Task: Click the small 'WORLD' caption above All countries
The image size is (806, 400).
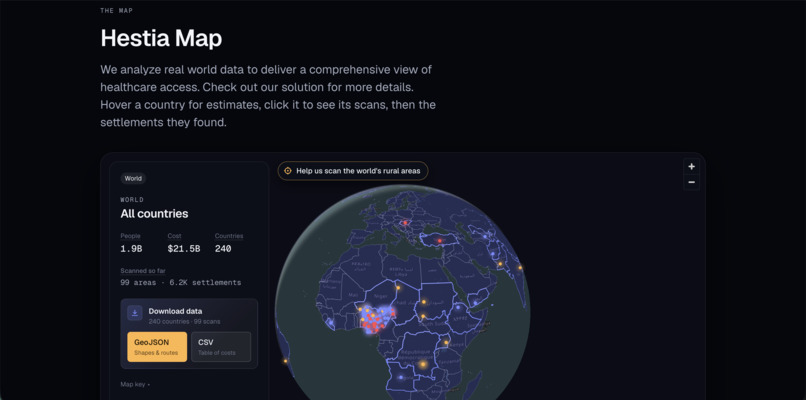Action: point(132,199)
